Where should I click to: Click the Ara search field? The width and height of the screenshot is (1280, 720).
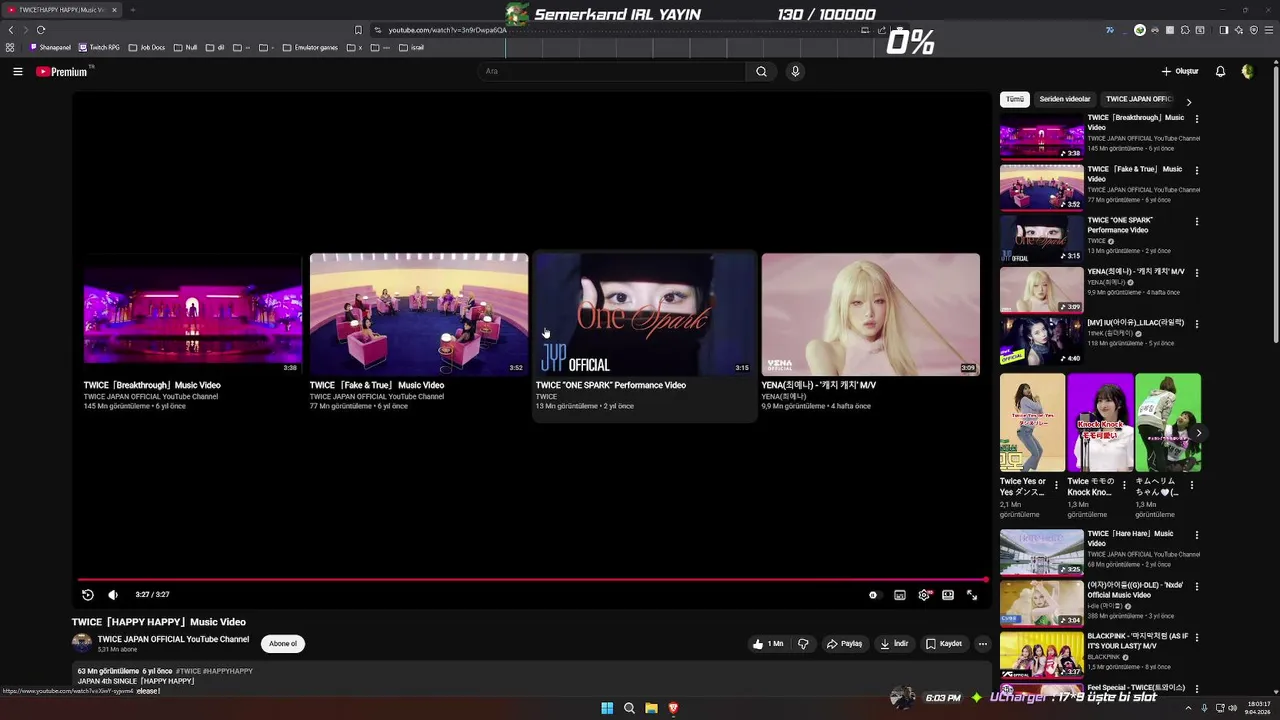coord(611,71)
